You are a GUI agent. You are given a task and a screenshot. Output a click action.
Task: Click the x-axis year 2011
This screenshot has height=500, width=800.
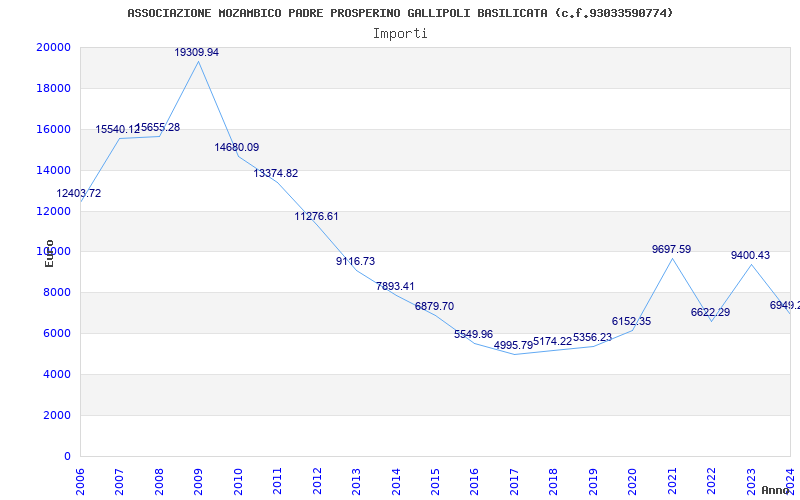[277, 482]
